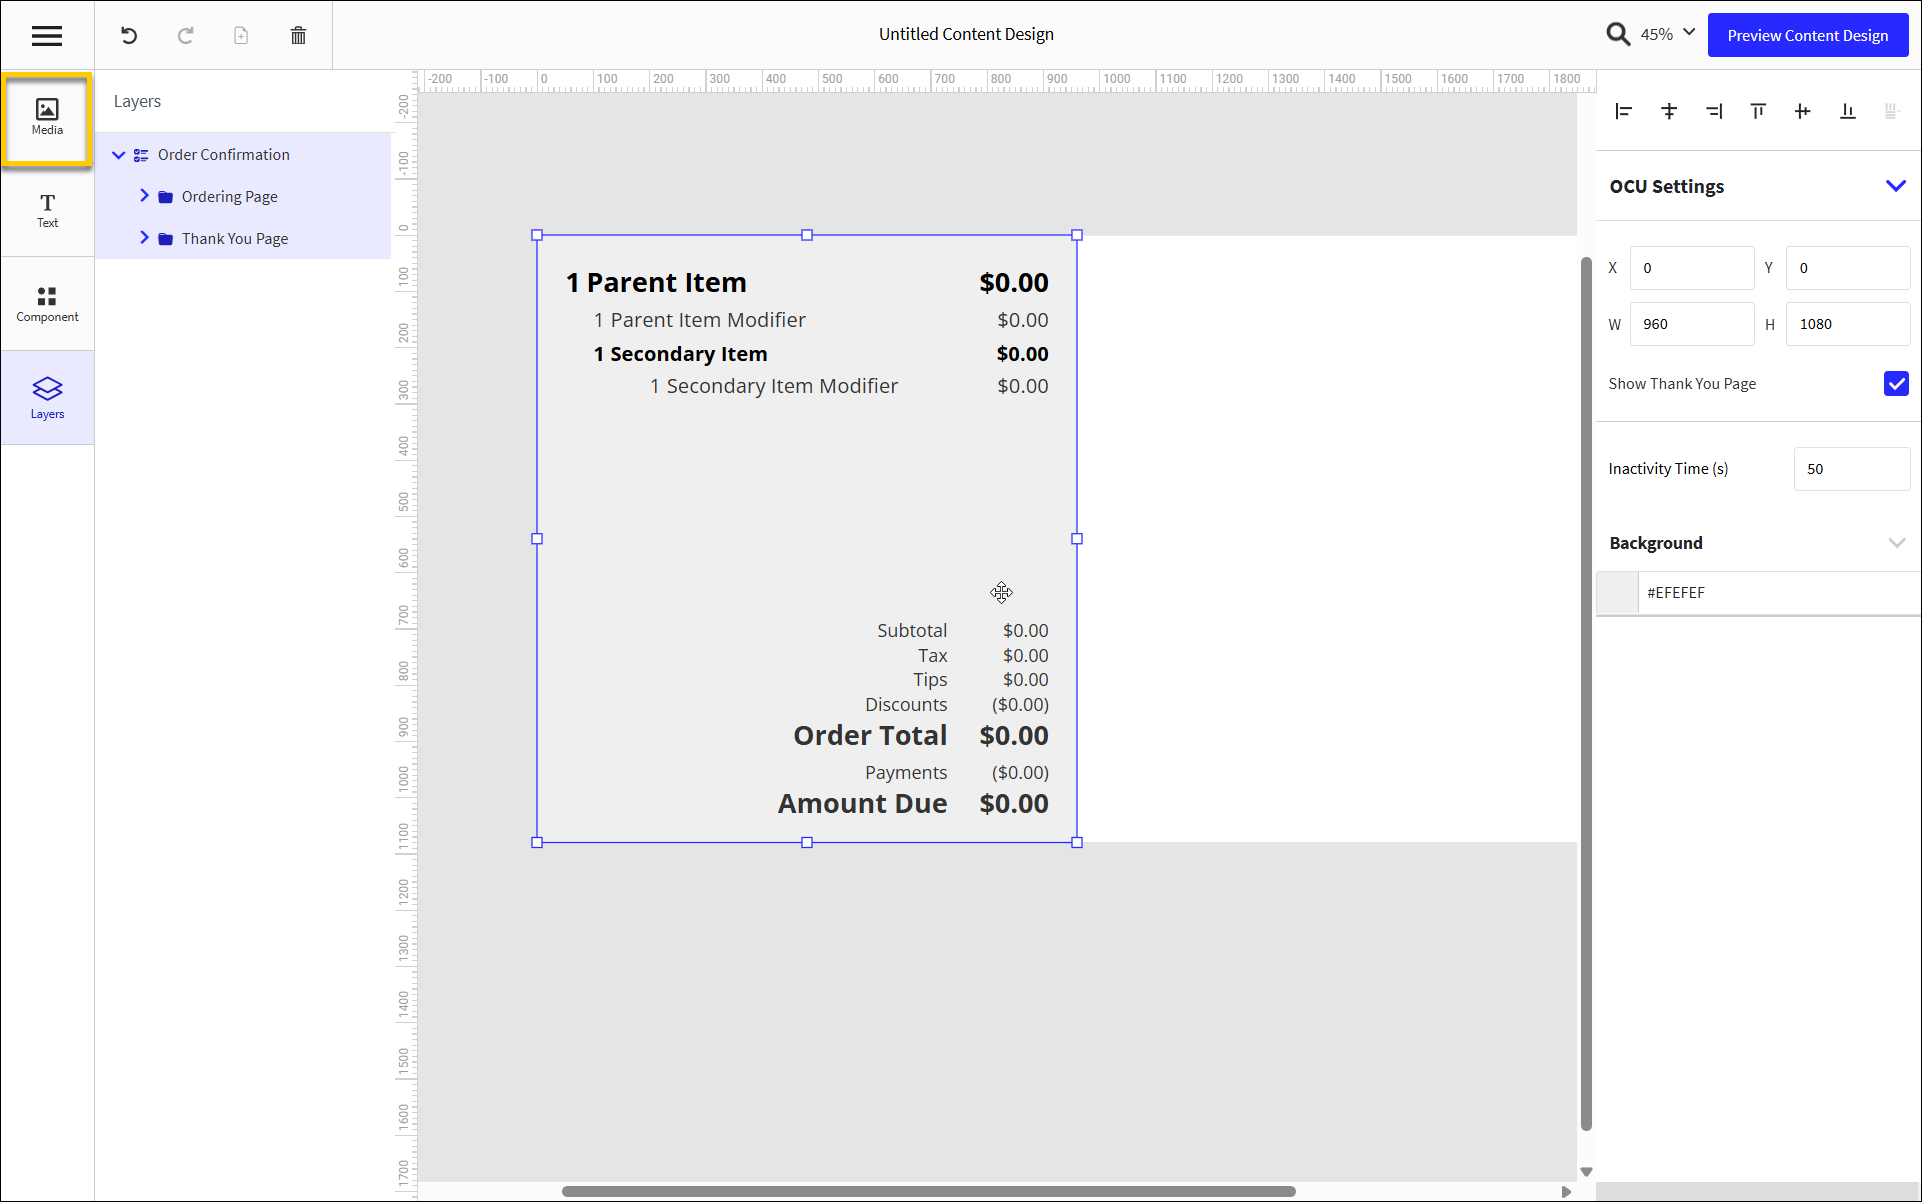Click the 1 Secondary Item Modifier line
Image resolution: width=1922 pixels, height=1202 pixels.
click(x=774, y=386)
